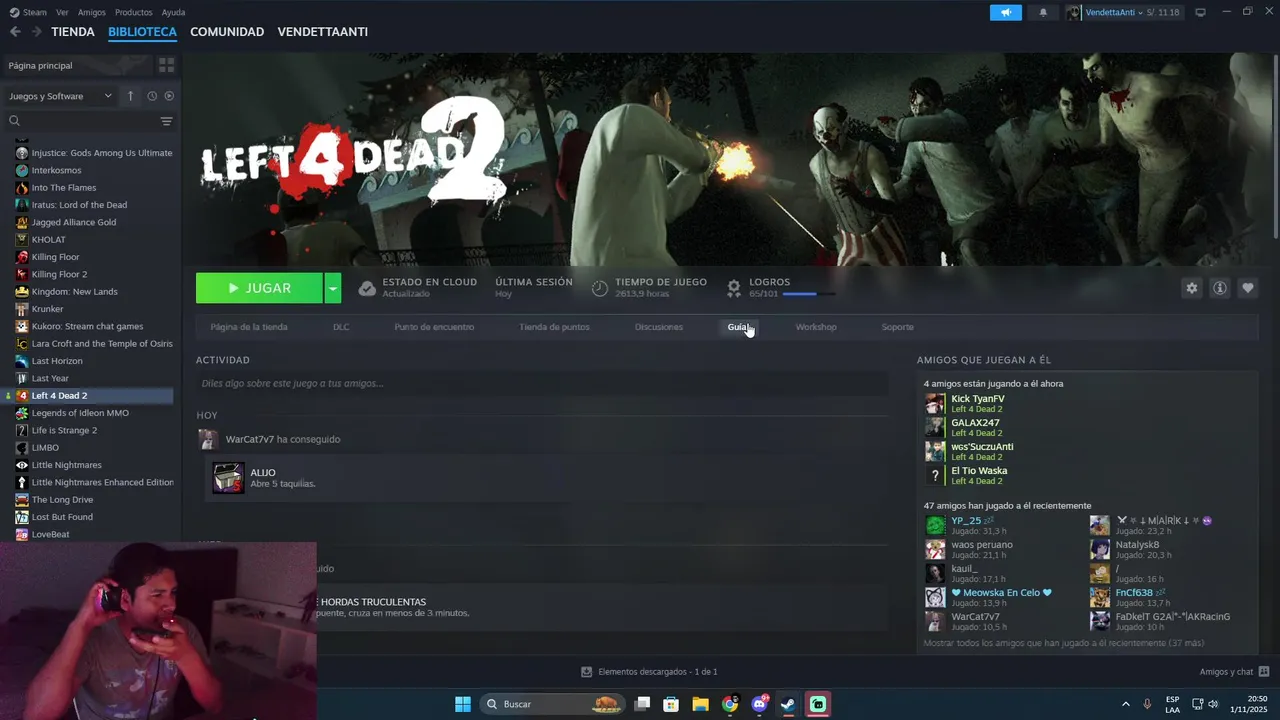The image size is (1280, 720).
Task: Click the Steam taskbar icon
Action: tap(788, 704)
